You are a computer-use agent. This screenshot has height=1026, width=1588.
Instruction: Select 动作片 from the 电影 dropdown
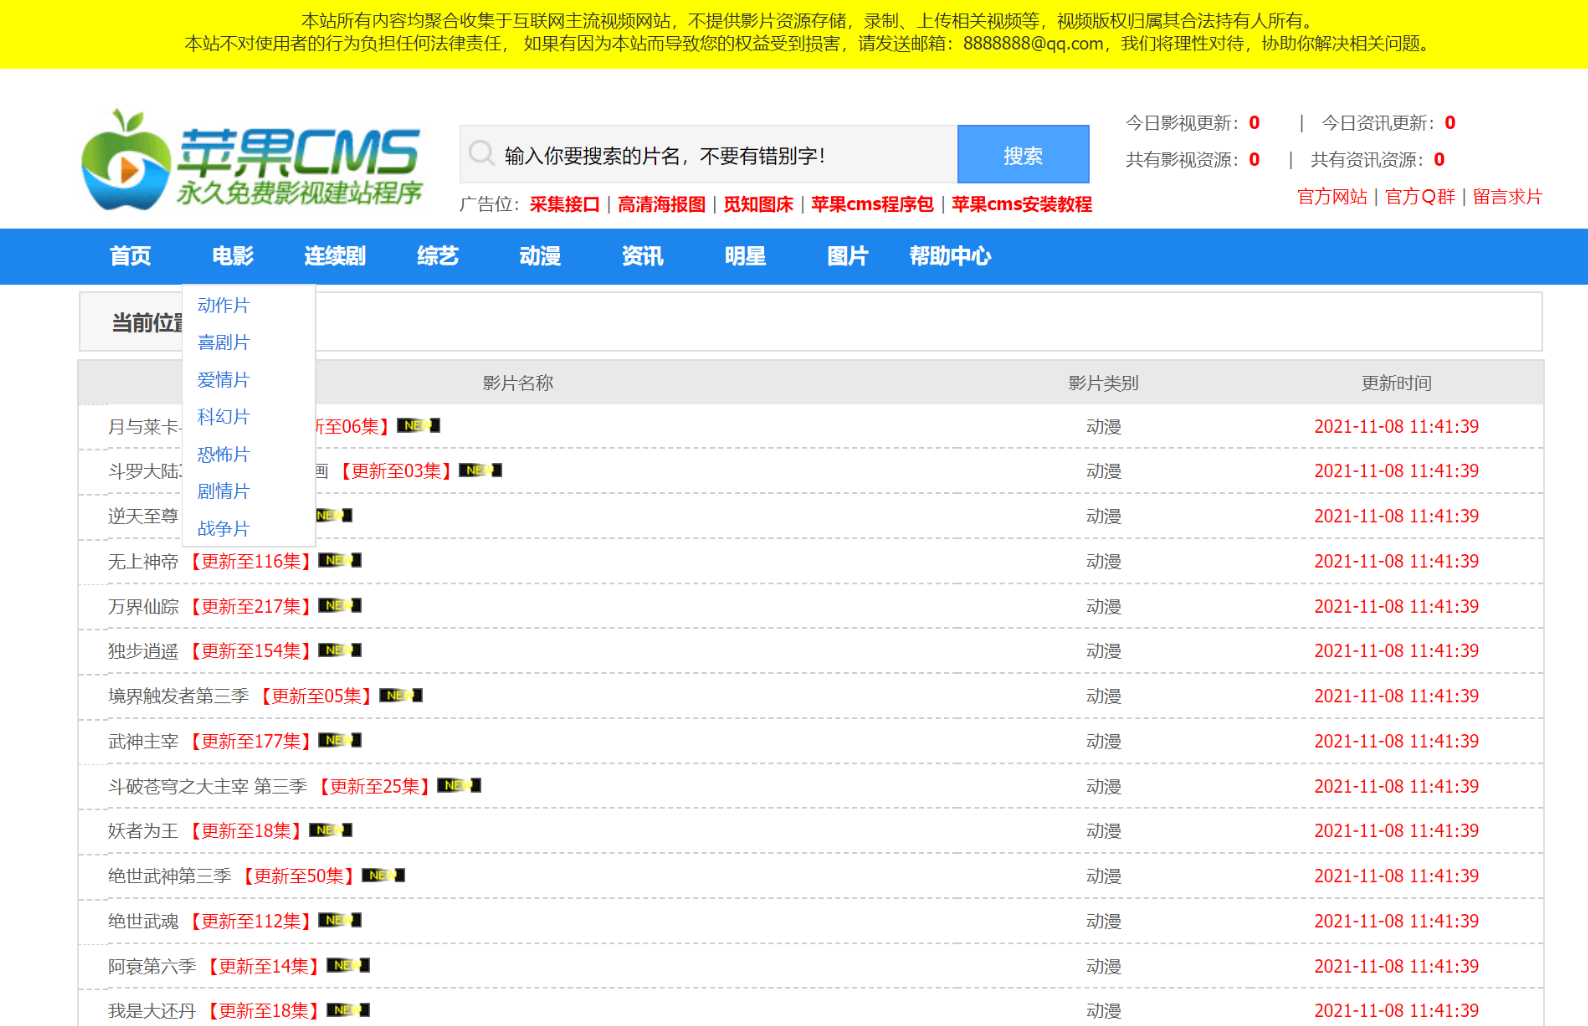coord(223,306)
